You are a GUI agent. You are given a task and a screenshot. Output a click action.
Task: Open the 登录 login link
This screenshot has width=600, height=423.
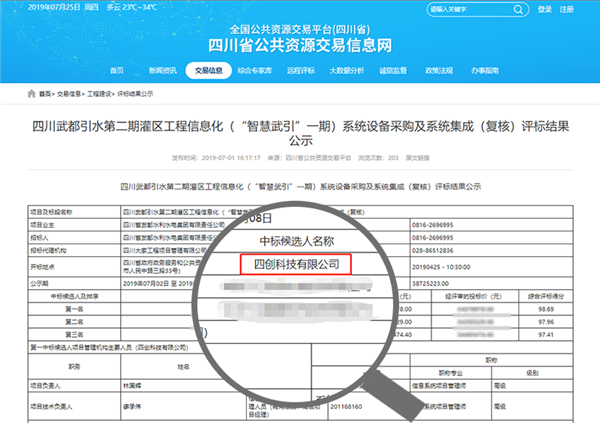(x=545, y=9)
